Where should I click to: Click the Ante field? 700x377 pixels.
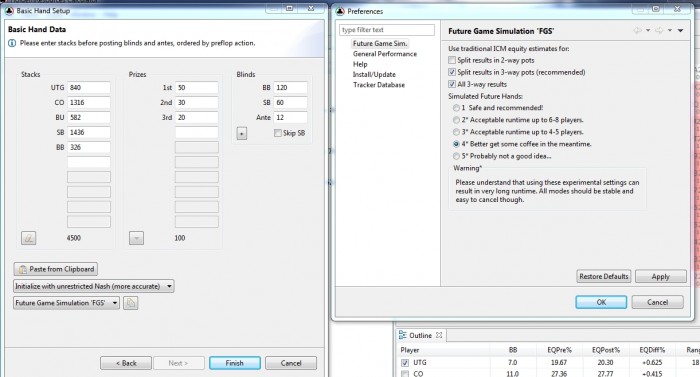click(291, 117)
